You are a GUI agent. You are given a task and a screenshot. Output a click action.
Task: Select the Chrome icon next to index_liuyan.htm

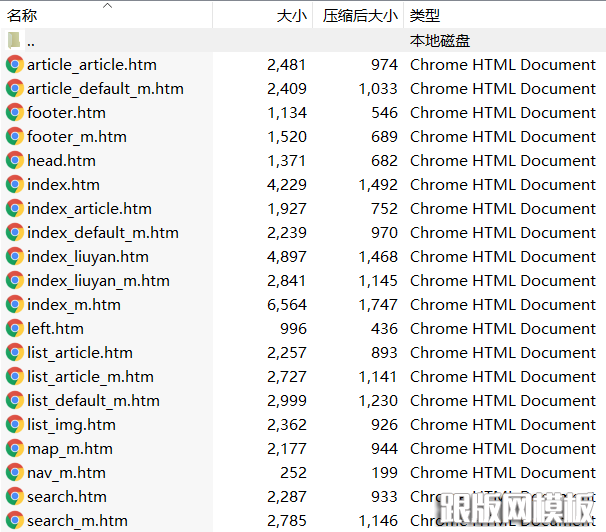click(15, 256)
